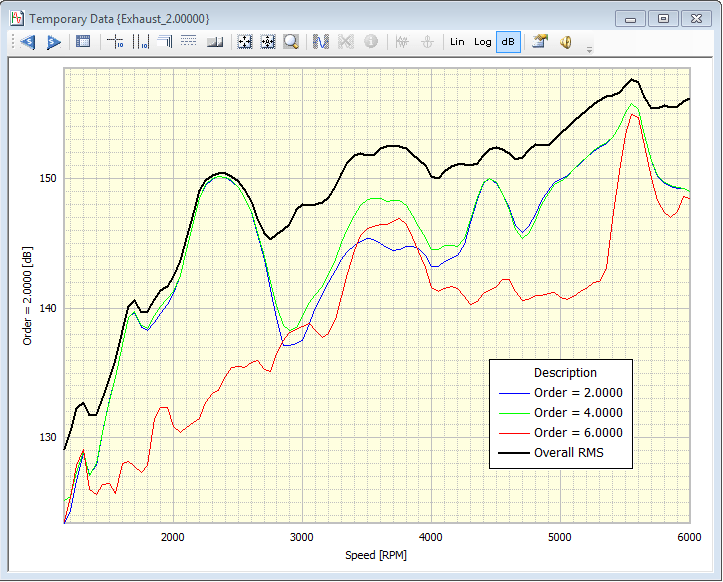Image resolution: width=723 pixels, height=582 pixels.
Task: Click the magnifier zoom tool
Action: [291, 42]
